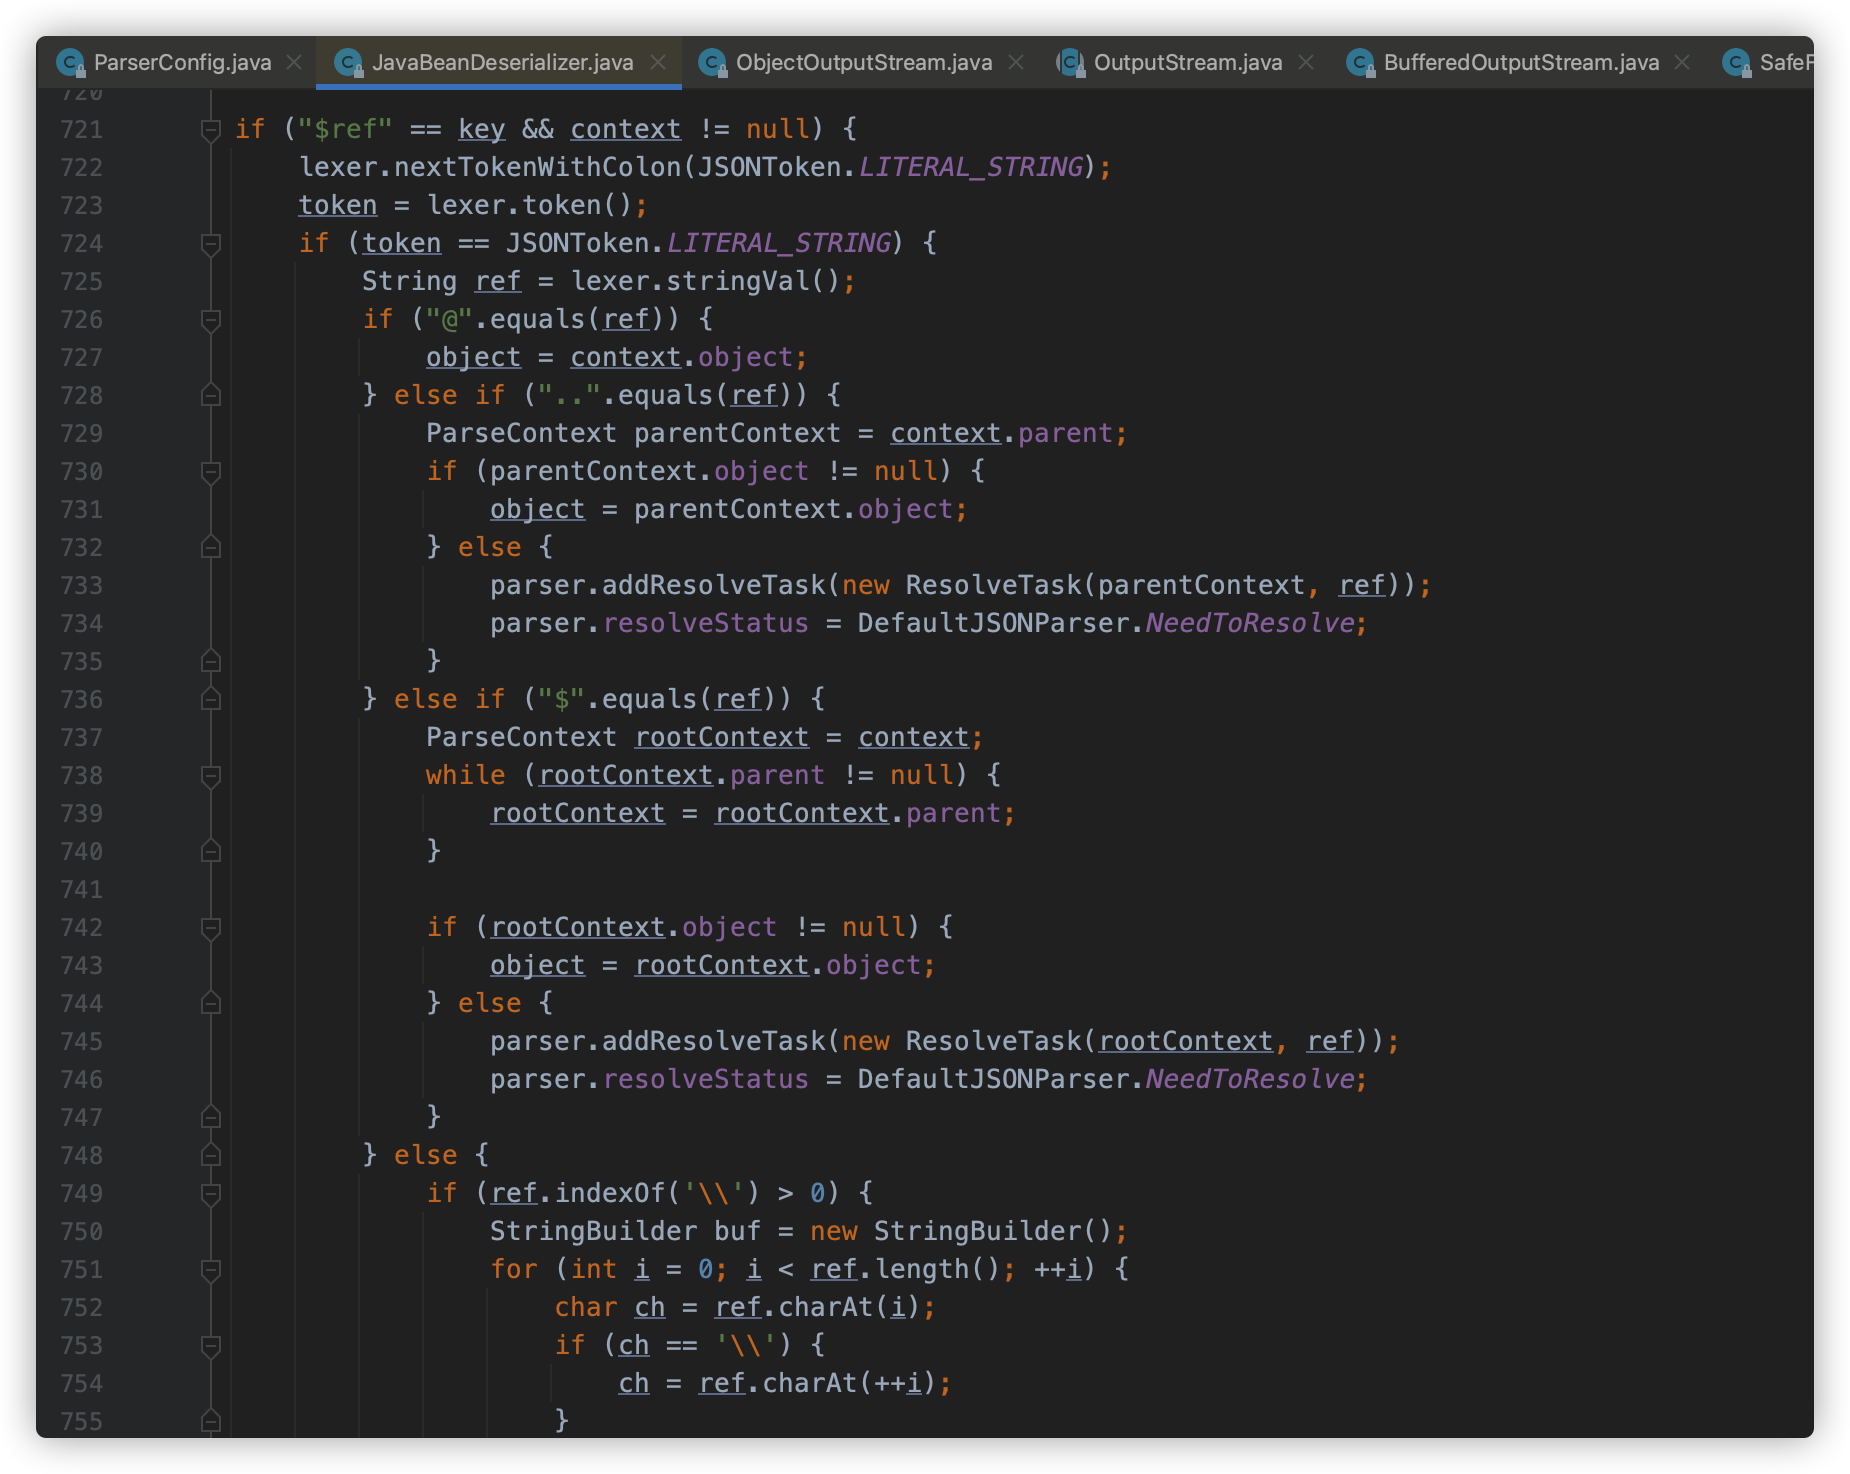Click line number 721 in the gutter
Viewport: 1850px width, 1474px height.
point(82,130)
